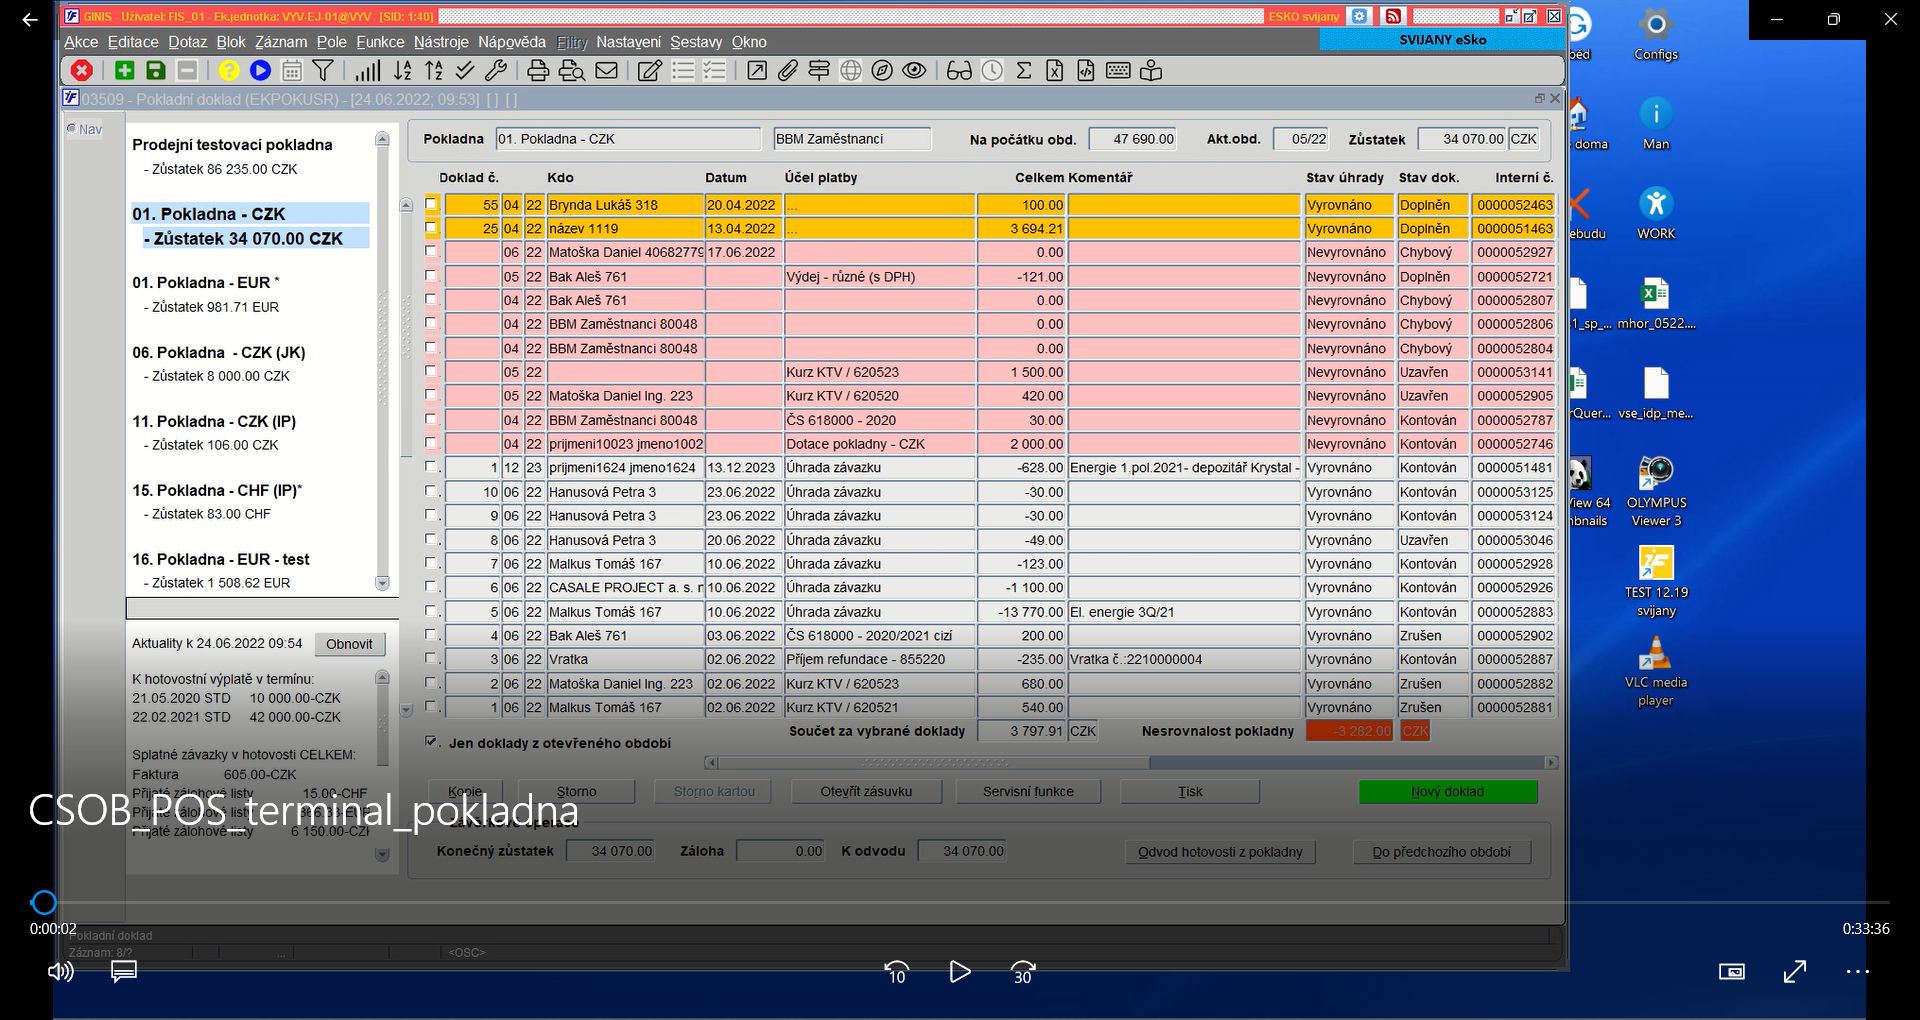Click the printer icon in toolbar
The width and height of the screenshot is (1920, 1020).
coord(538,70)
